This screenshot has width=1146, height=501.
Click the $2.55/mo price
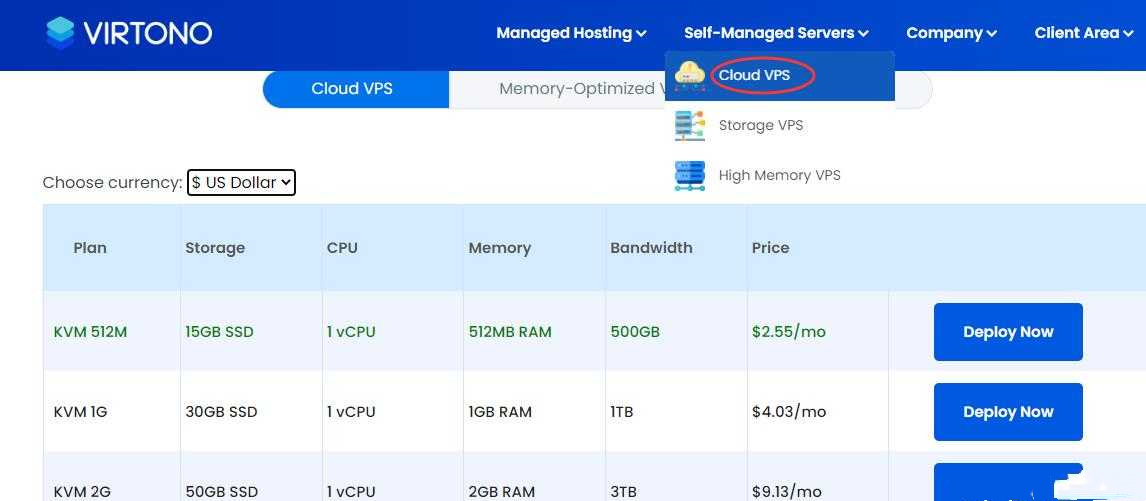click(x=789, y=332)
